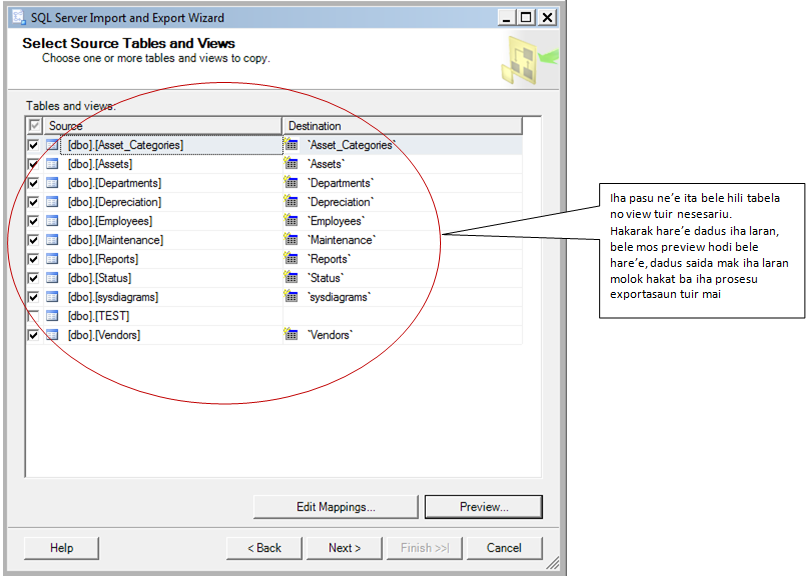
Task: Uncheck the [dbo].[Status] checkbox
Action: (34, 278)
